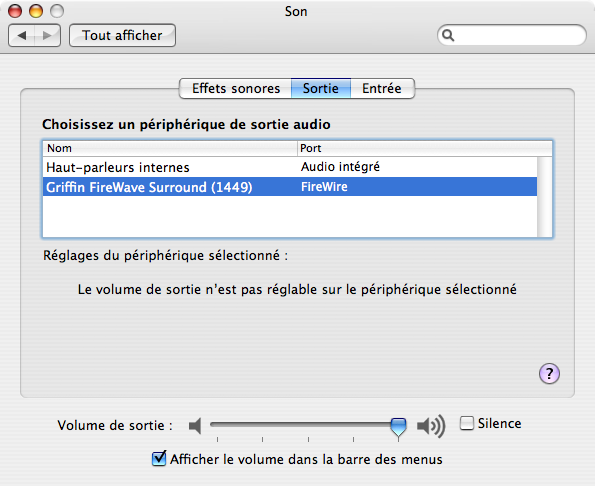This screenshot has width=595, height=486.
Task: Click the Port column header
Action: pyautogui.click(x=425, y=148)
